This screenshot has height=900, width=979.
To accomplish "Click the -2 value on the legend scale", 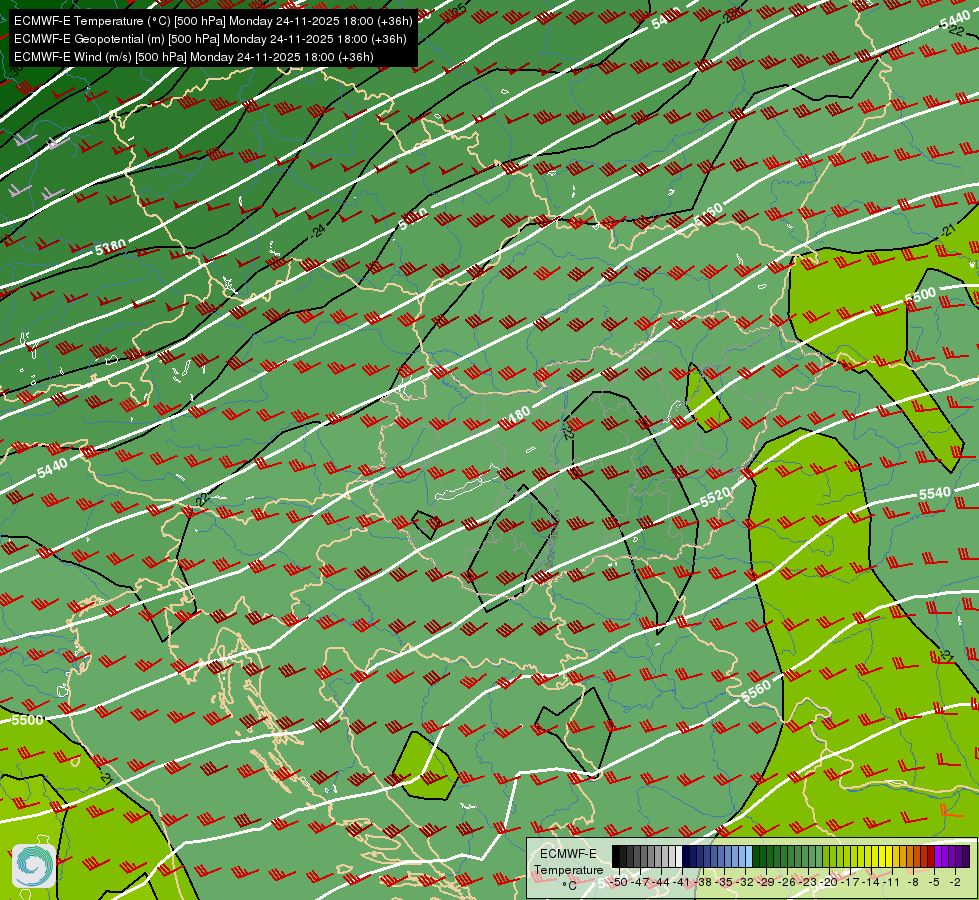I will click(x=955, y=882).
